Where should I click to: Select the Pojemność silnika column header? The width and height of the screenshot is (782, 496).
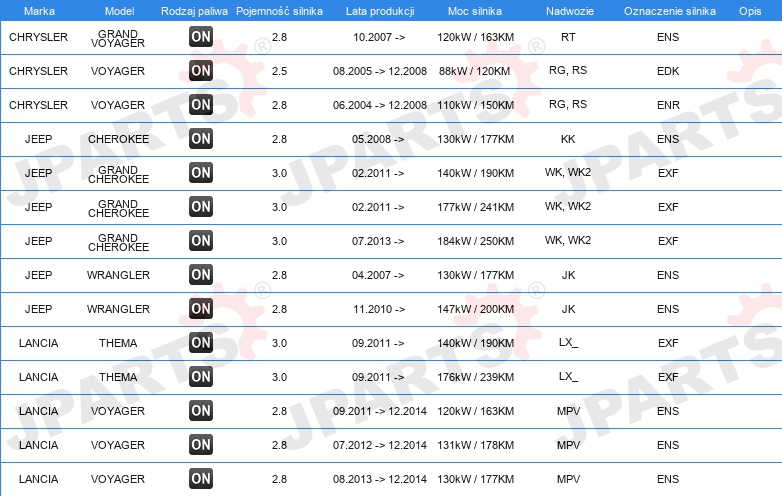[x=279, y=11]
